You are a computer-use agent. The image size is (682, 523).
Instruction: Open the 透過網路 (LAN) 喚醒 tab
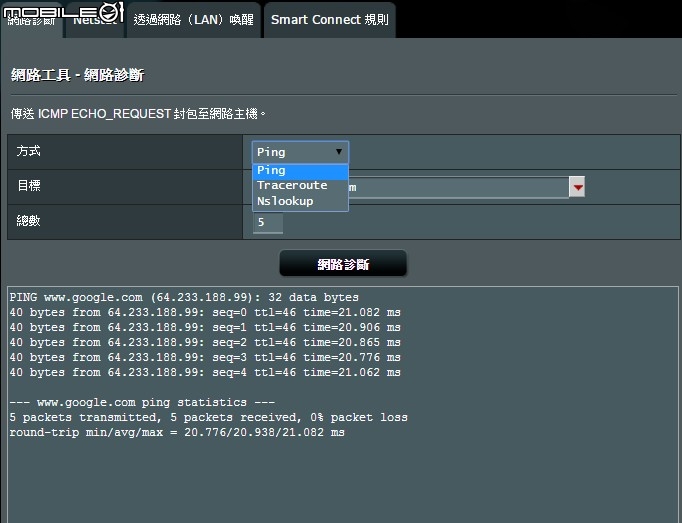tap(194, 20)
